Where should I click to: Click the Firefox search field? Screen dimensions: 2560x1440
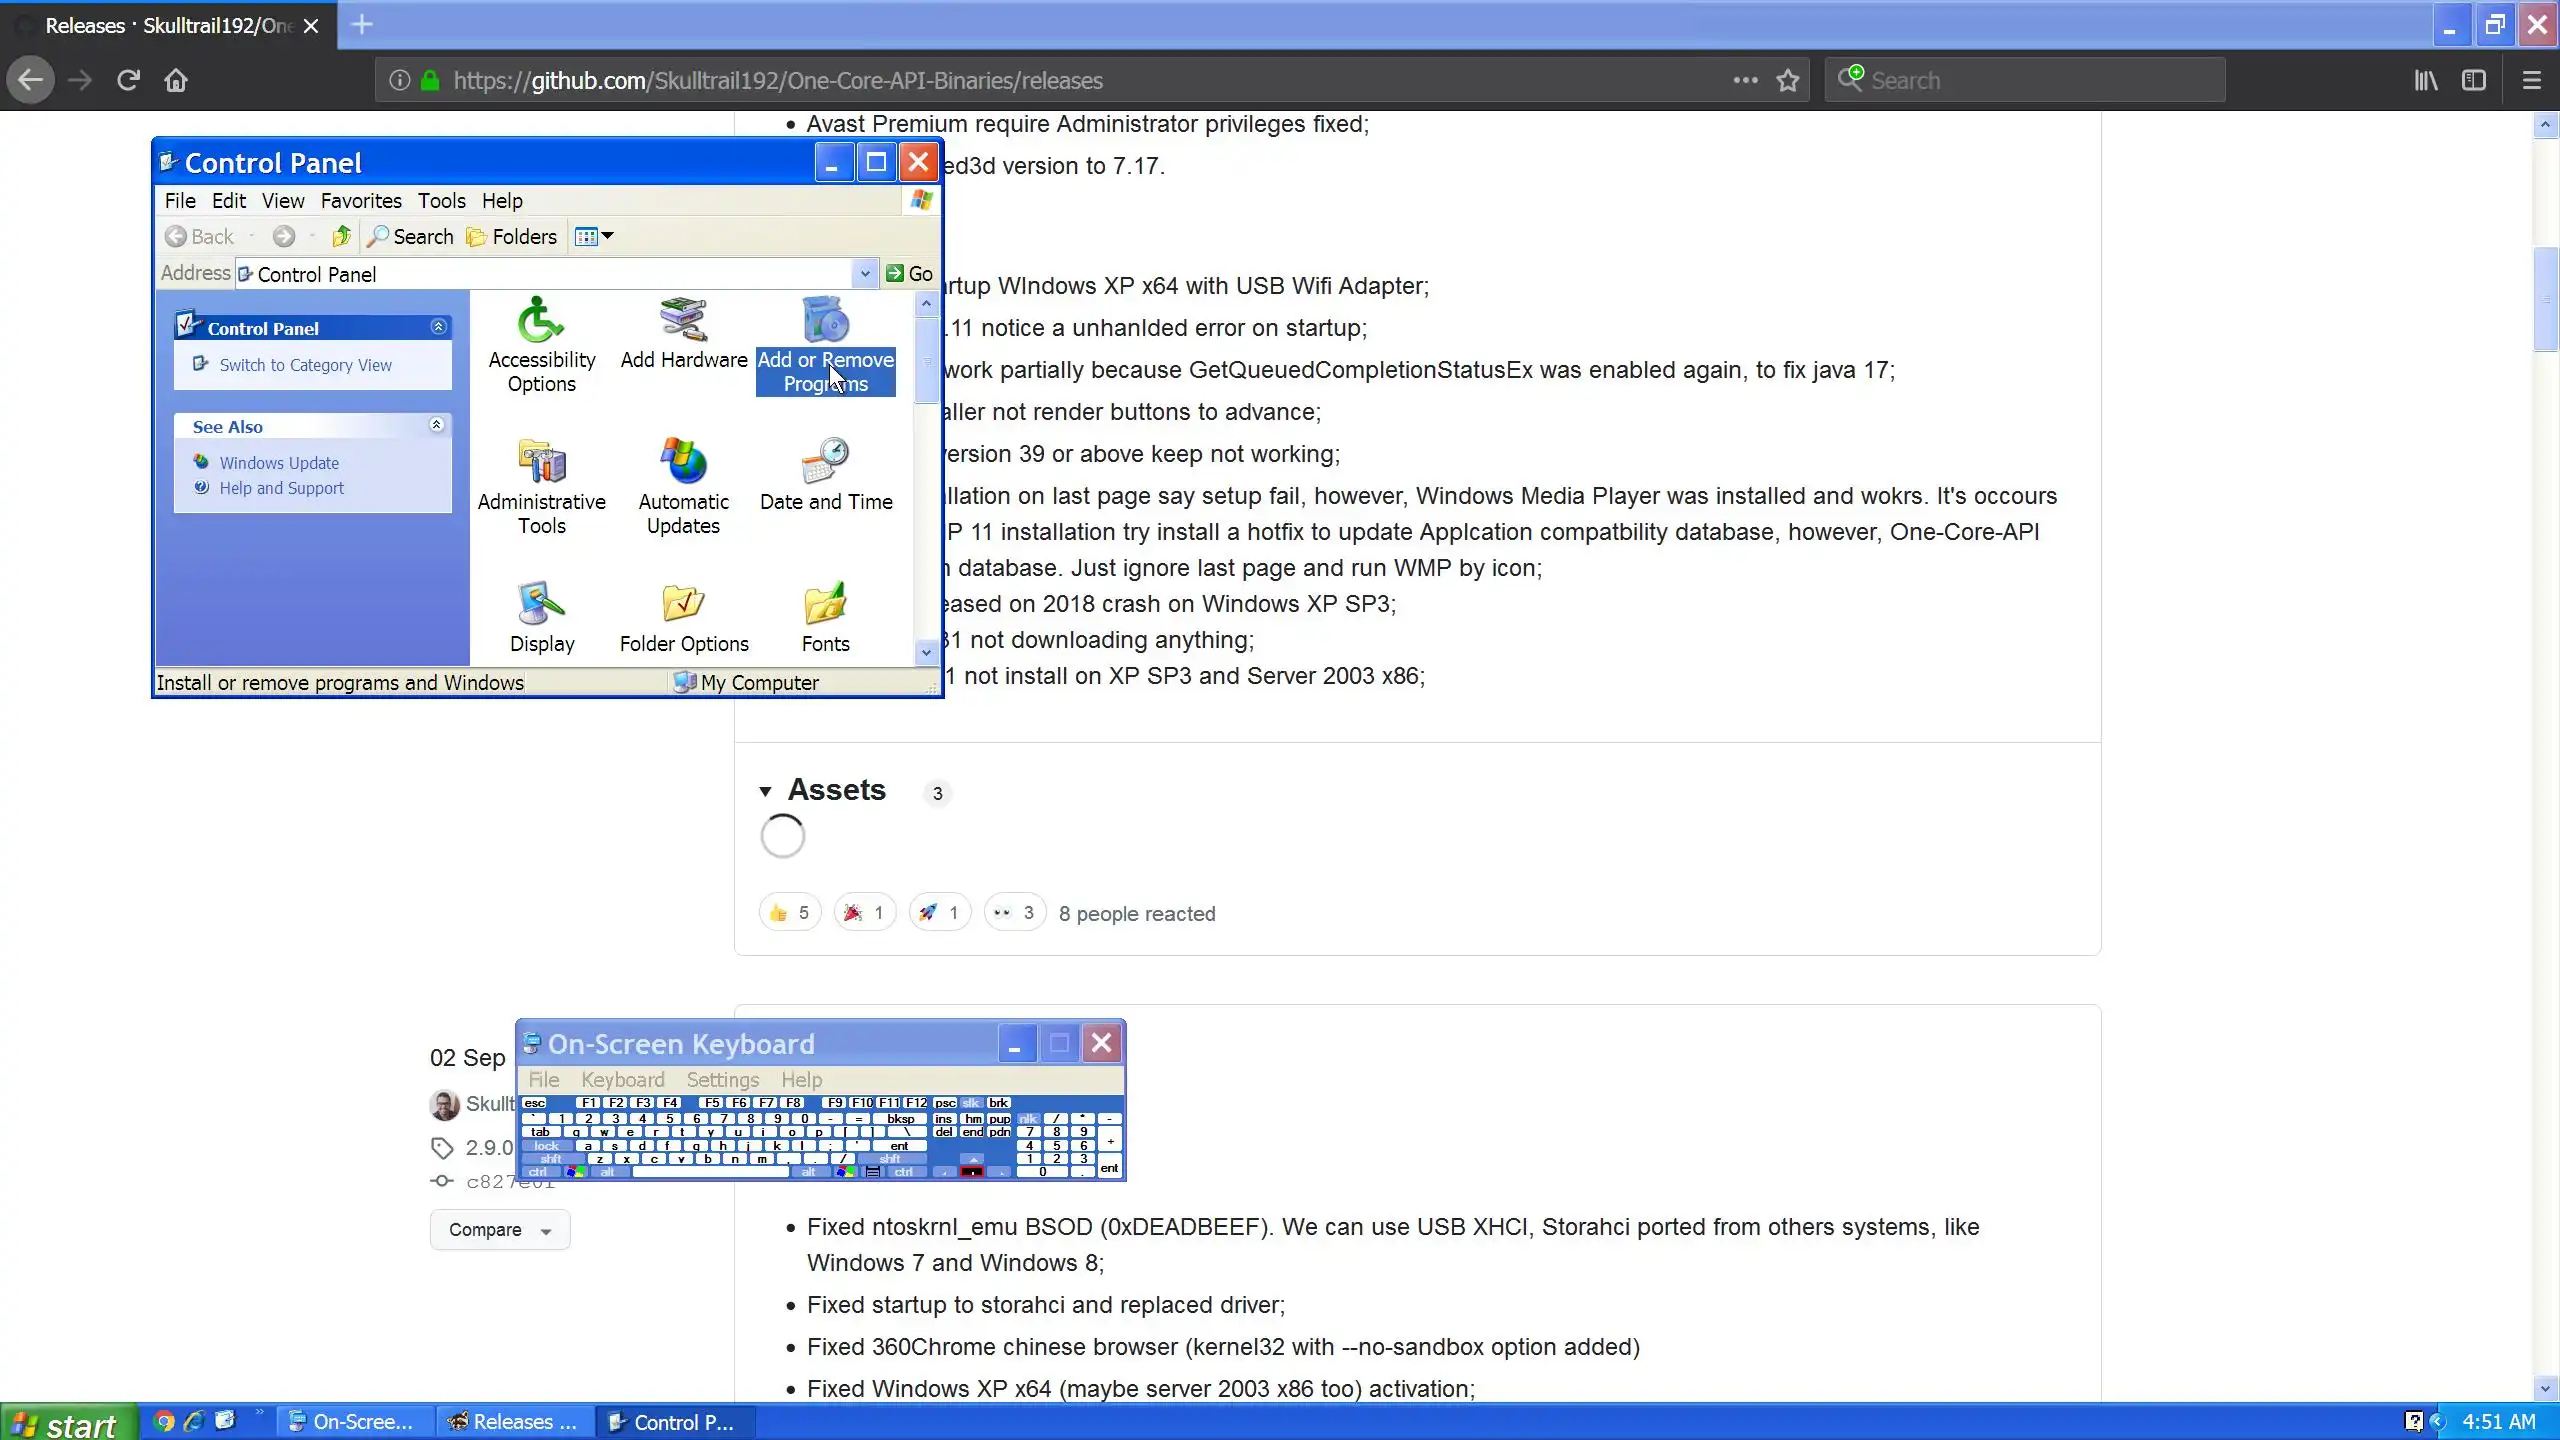[x=2040, y=81]
